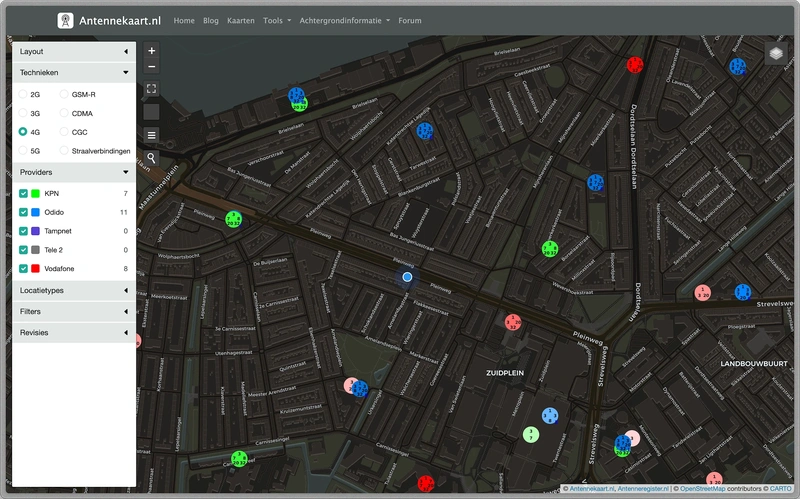Open the Achtergrondinformatie dropdown
800x499 pixels.
(344, 20)
